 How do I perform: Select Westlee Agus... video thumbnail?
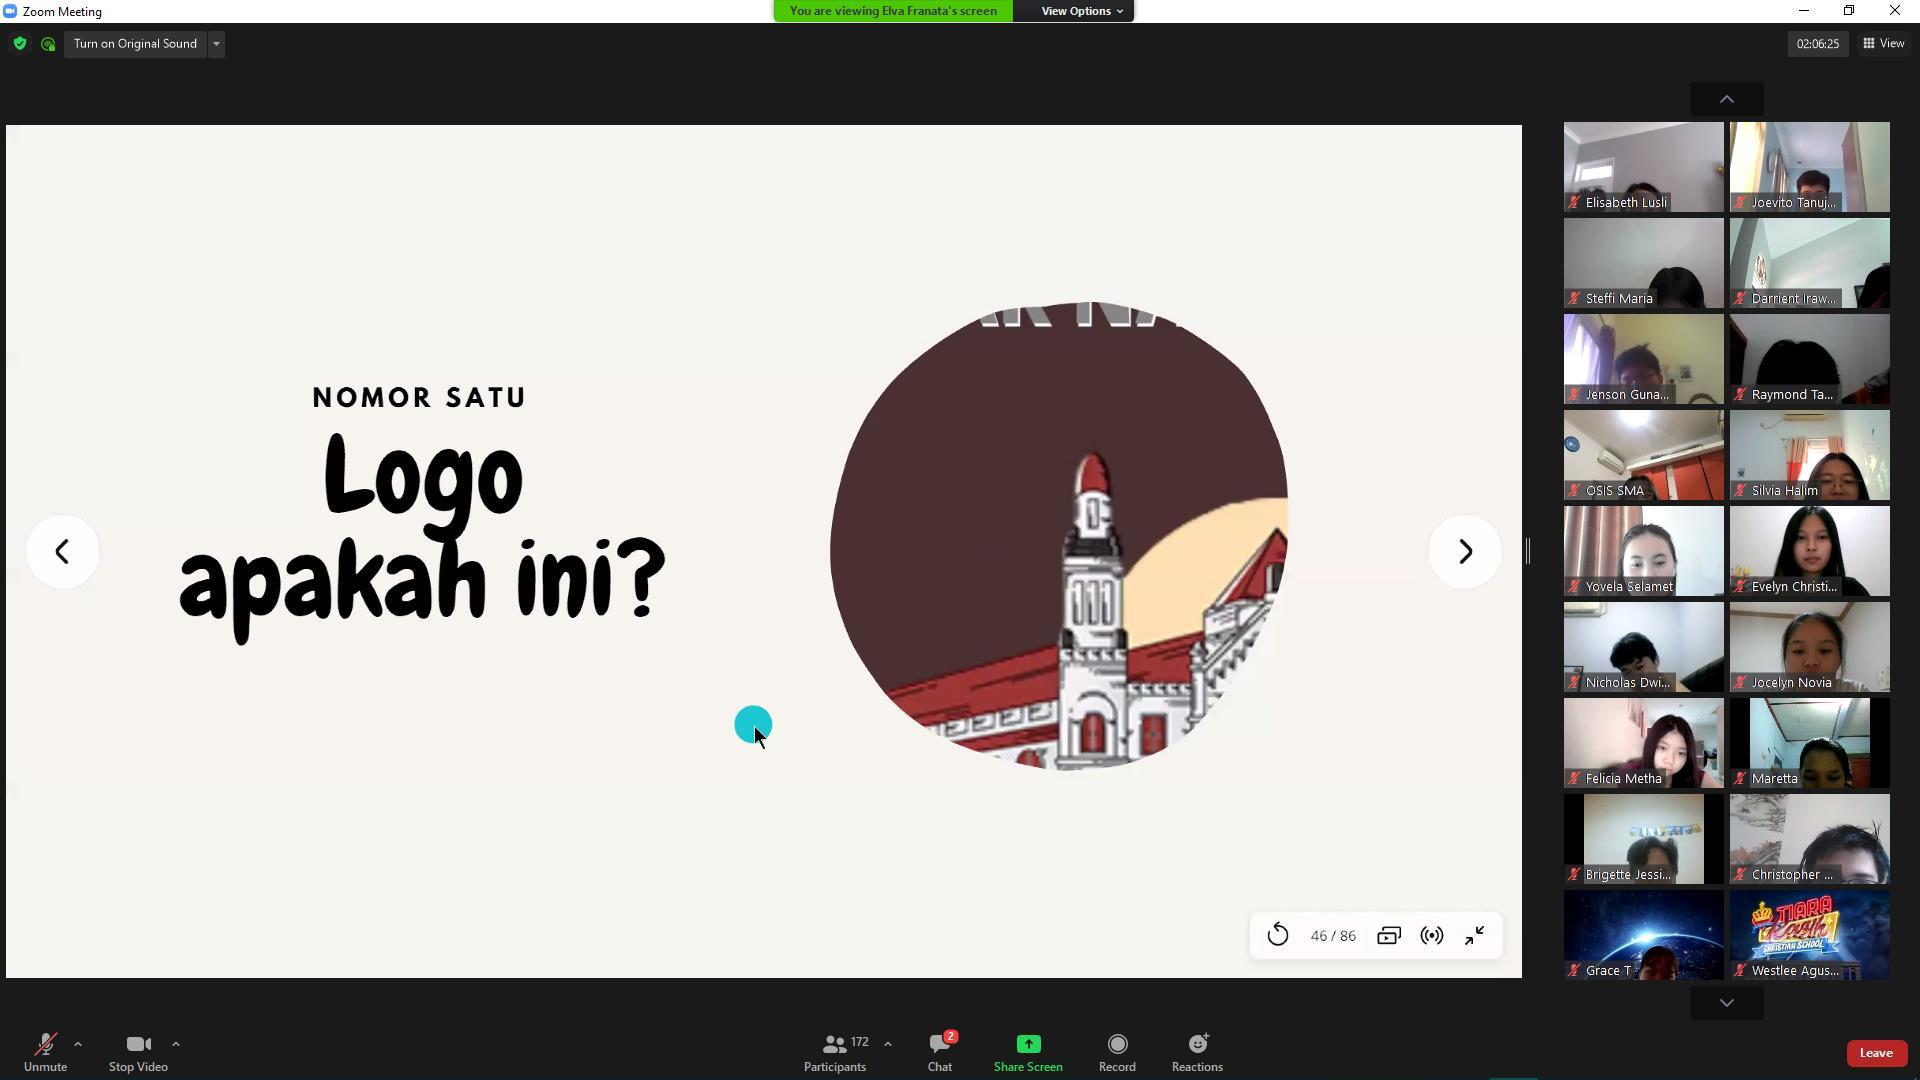coord(1809,935)
